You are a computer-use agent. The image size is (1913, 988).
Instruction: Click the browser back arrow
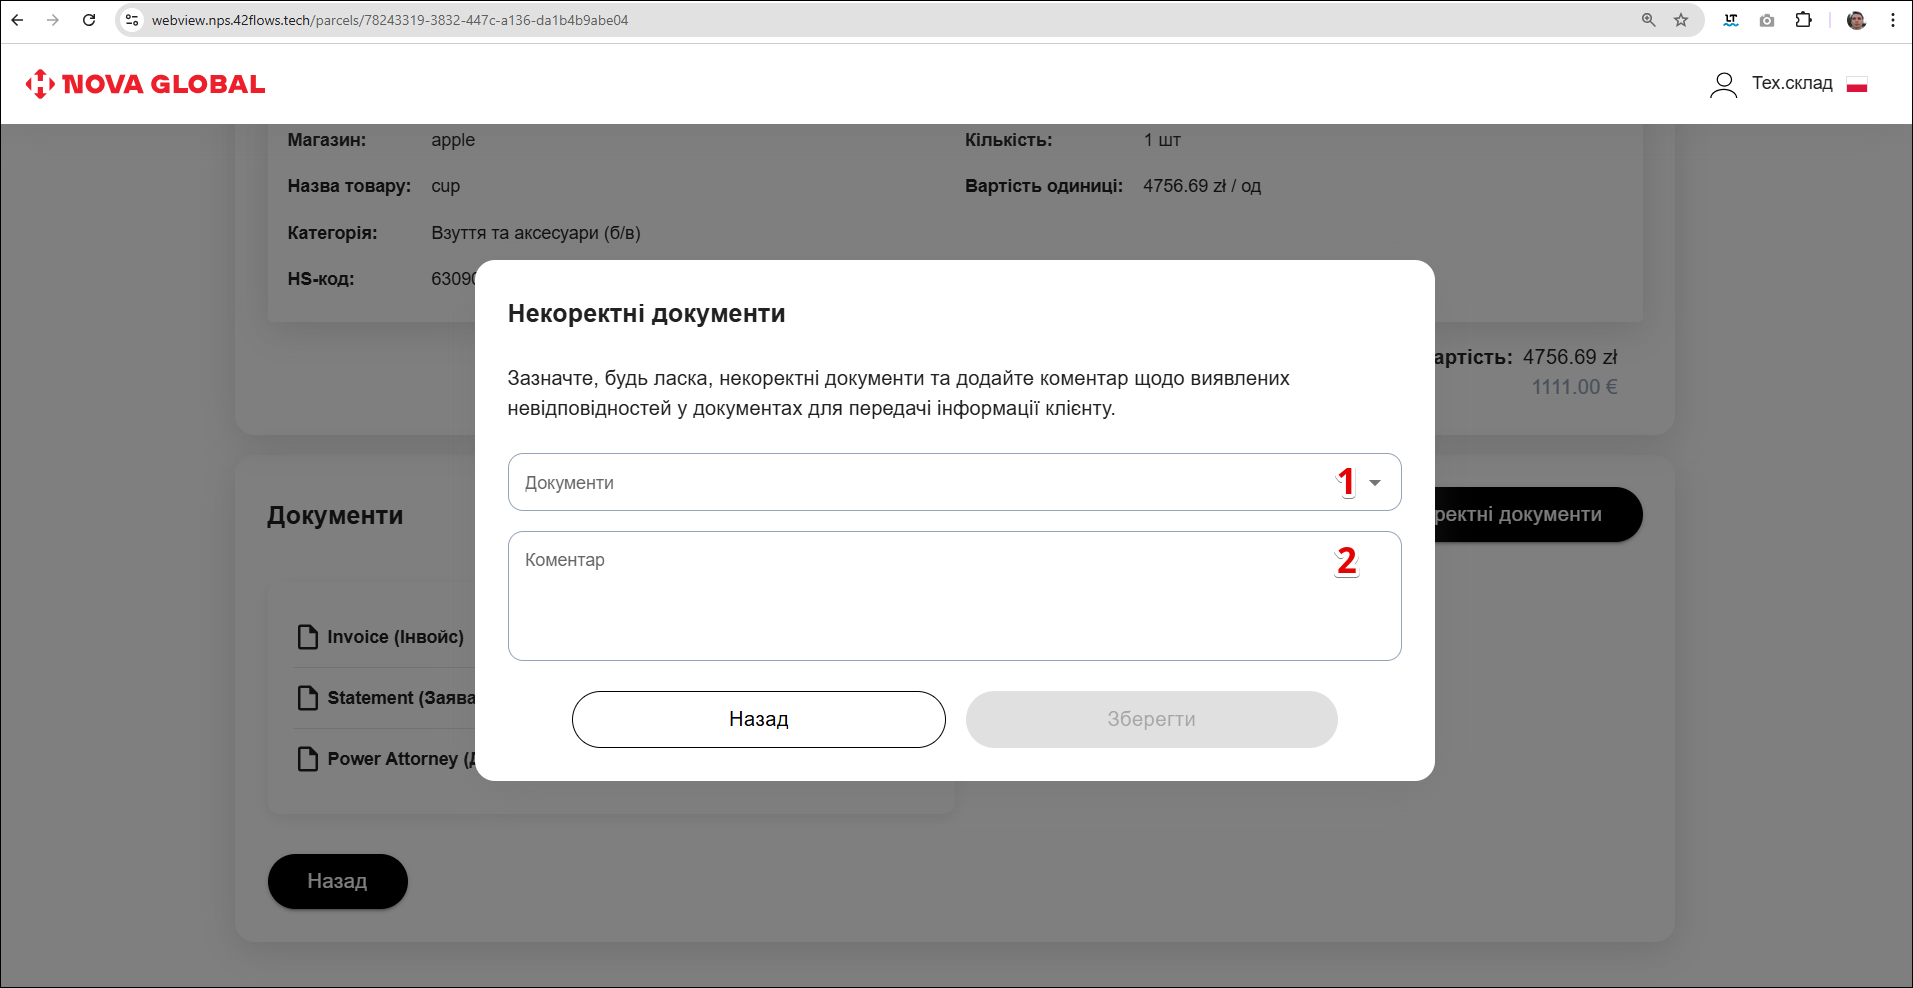pyautogui.click(x=18, y=20)
